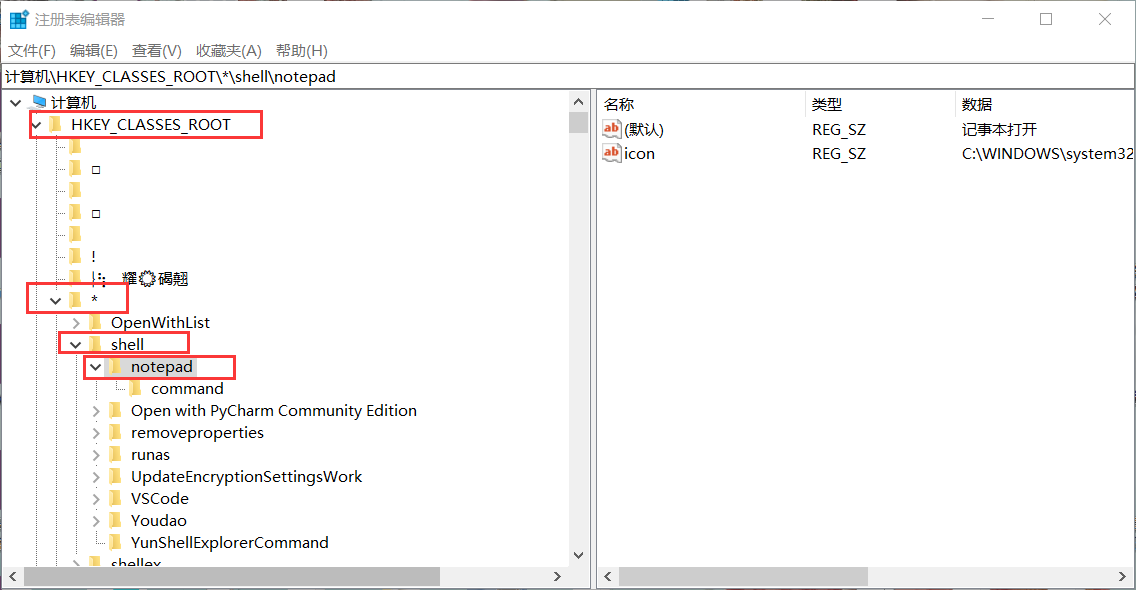Collapse the notepad key chevron

[x=96, y=367]
